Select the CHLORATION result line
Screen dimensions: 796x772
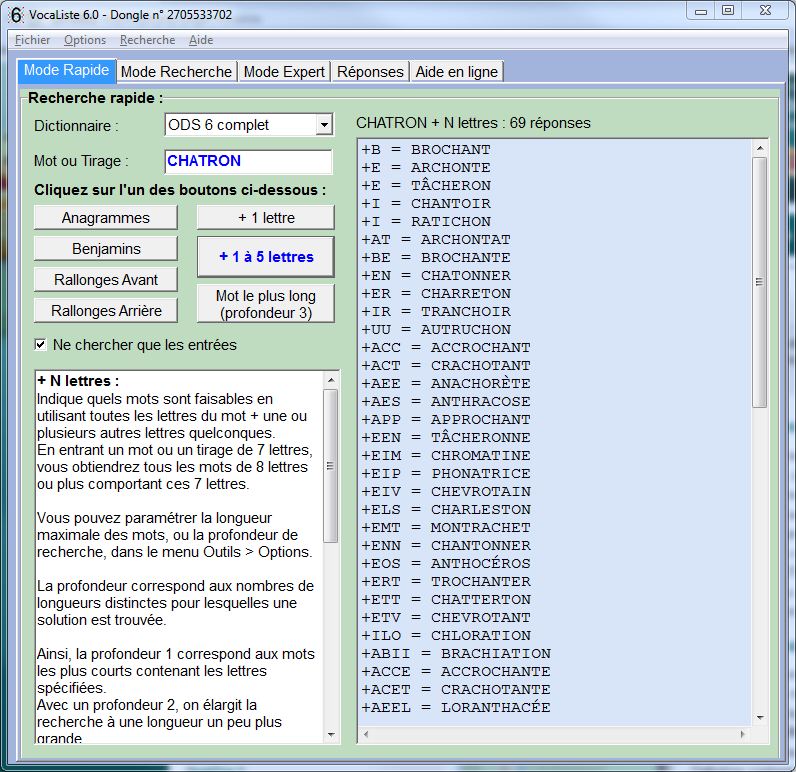446,636
